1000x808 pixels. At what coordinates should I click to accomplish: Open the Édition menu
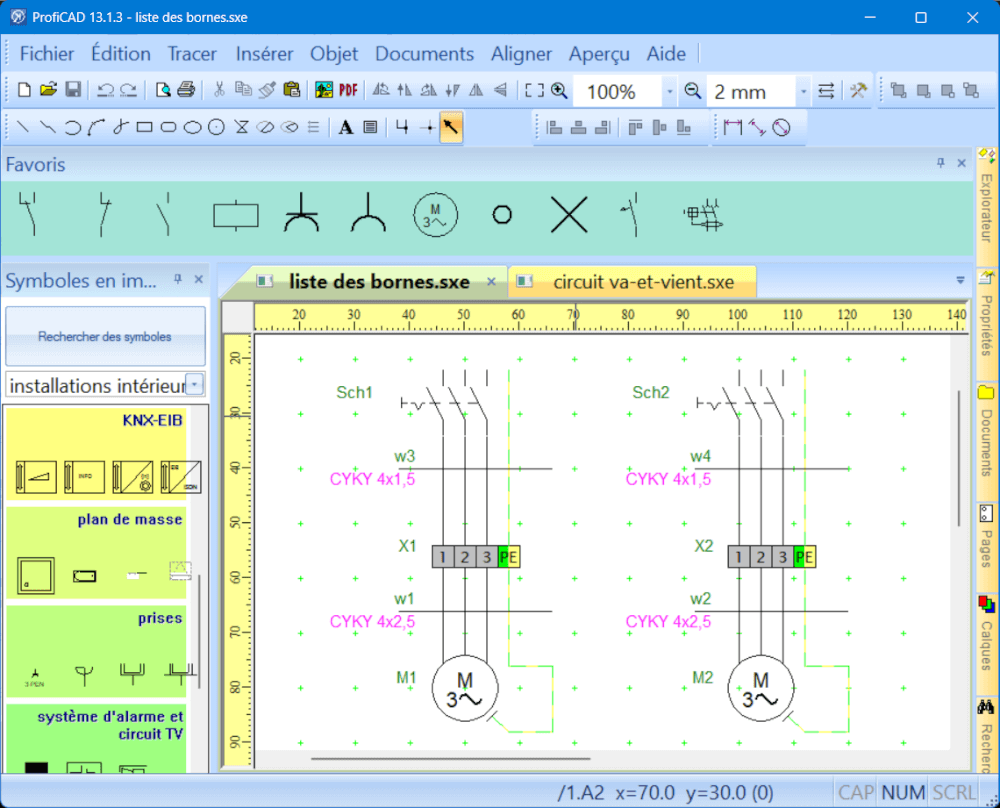pos(121,54)
